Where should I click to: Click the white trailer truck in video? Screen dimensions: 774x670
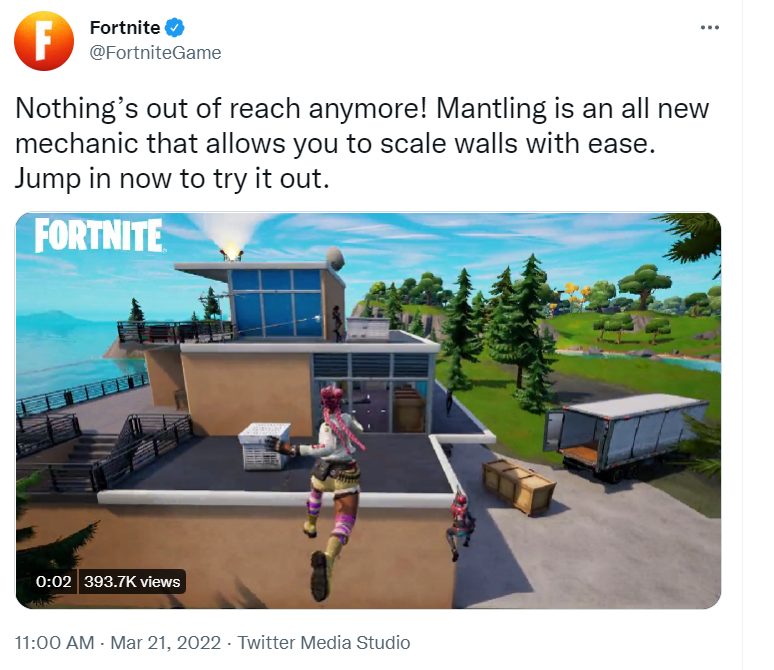point(626,435)
